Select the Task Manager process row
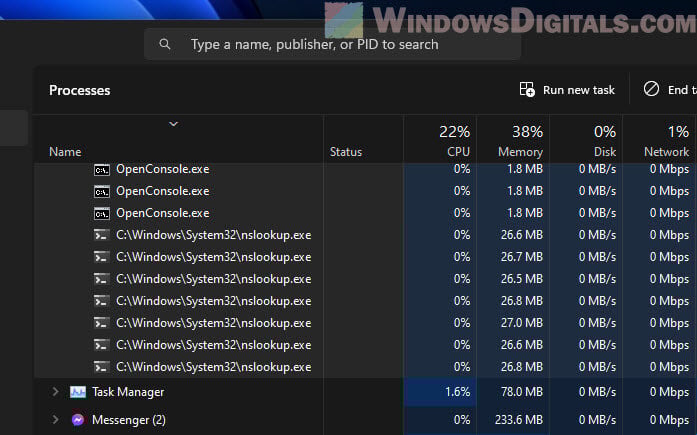Viewport: 697px width, 435px height. pyautogui.click(x=365, y=392)
